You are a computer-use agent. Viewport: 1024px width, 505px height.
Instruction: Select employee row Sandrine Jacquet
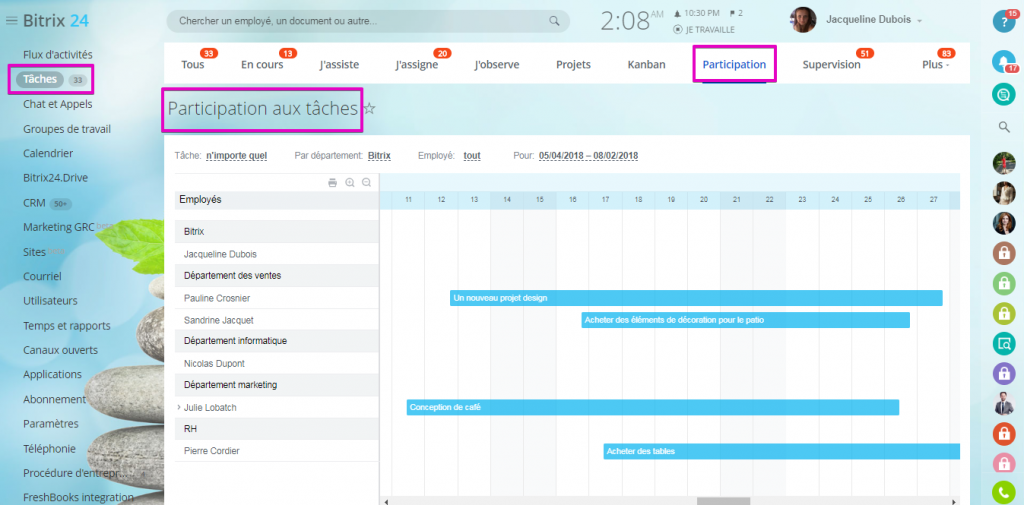click(x=277, y=320)
